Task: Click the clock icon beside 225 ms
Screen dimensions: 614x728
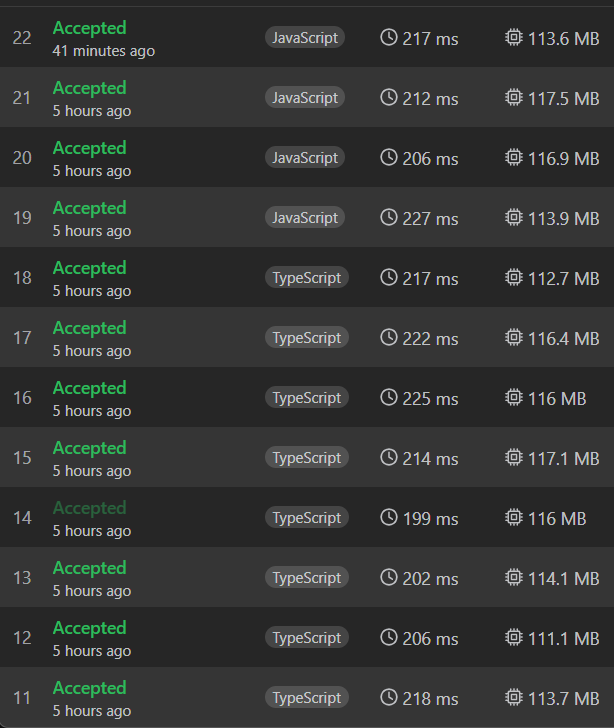Action: 389,398
